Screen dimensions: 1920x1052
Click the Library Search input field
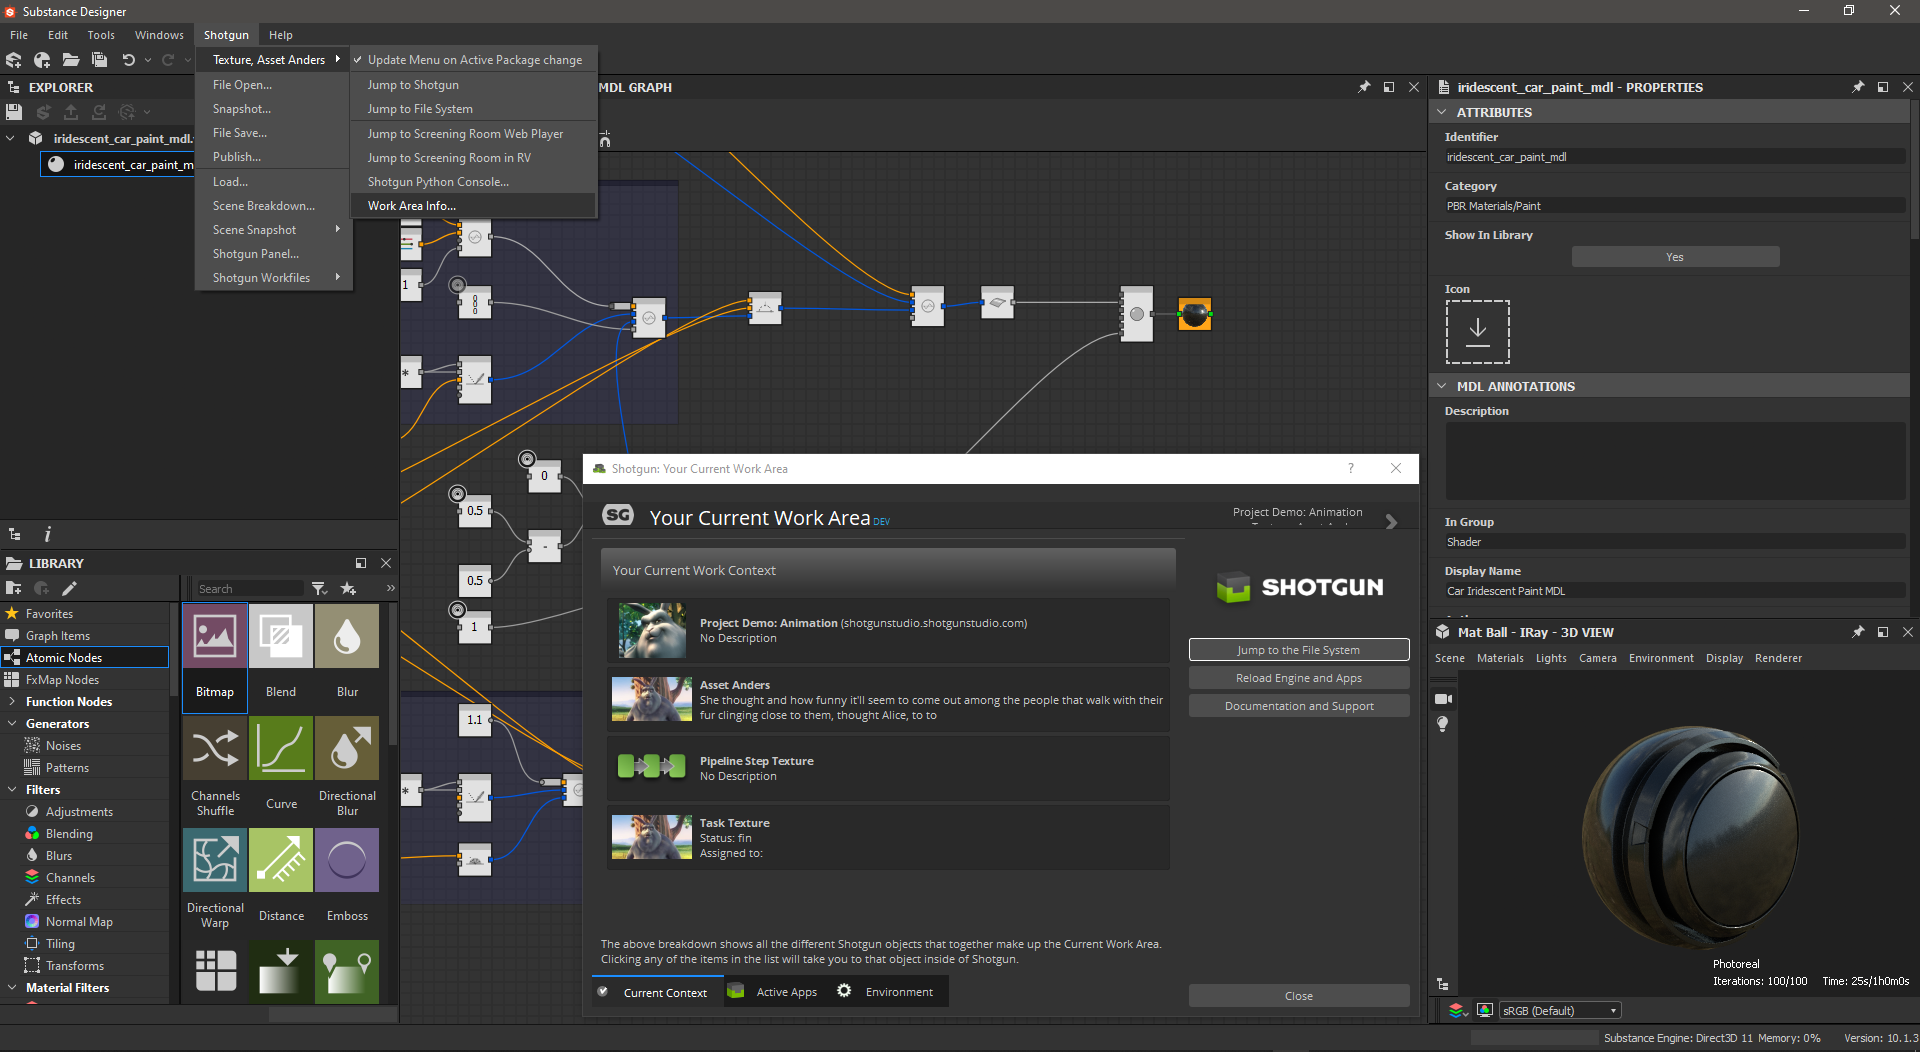(x=249, y=588)
